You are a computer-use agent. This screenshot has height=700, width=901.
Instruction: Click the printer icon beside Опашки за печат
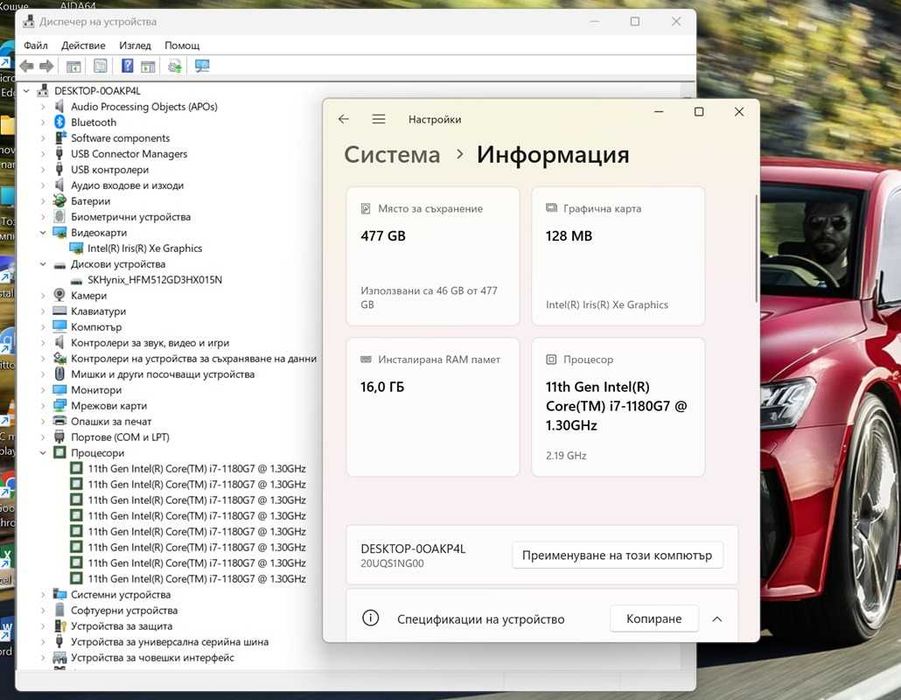pyautogui.click(x=59, y=421)
